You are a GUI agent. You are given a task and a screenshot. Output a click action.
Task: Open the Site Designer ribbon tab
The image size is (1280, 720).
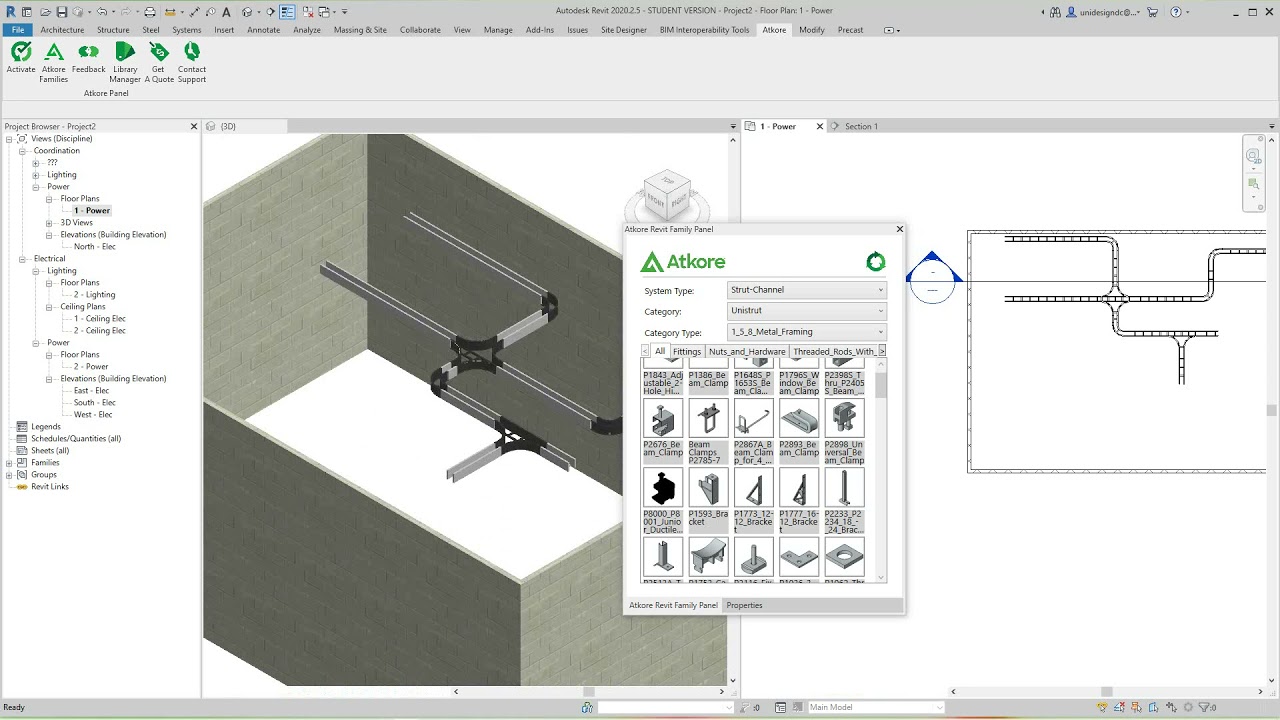[x=624, y=30]
